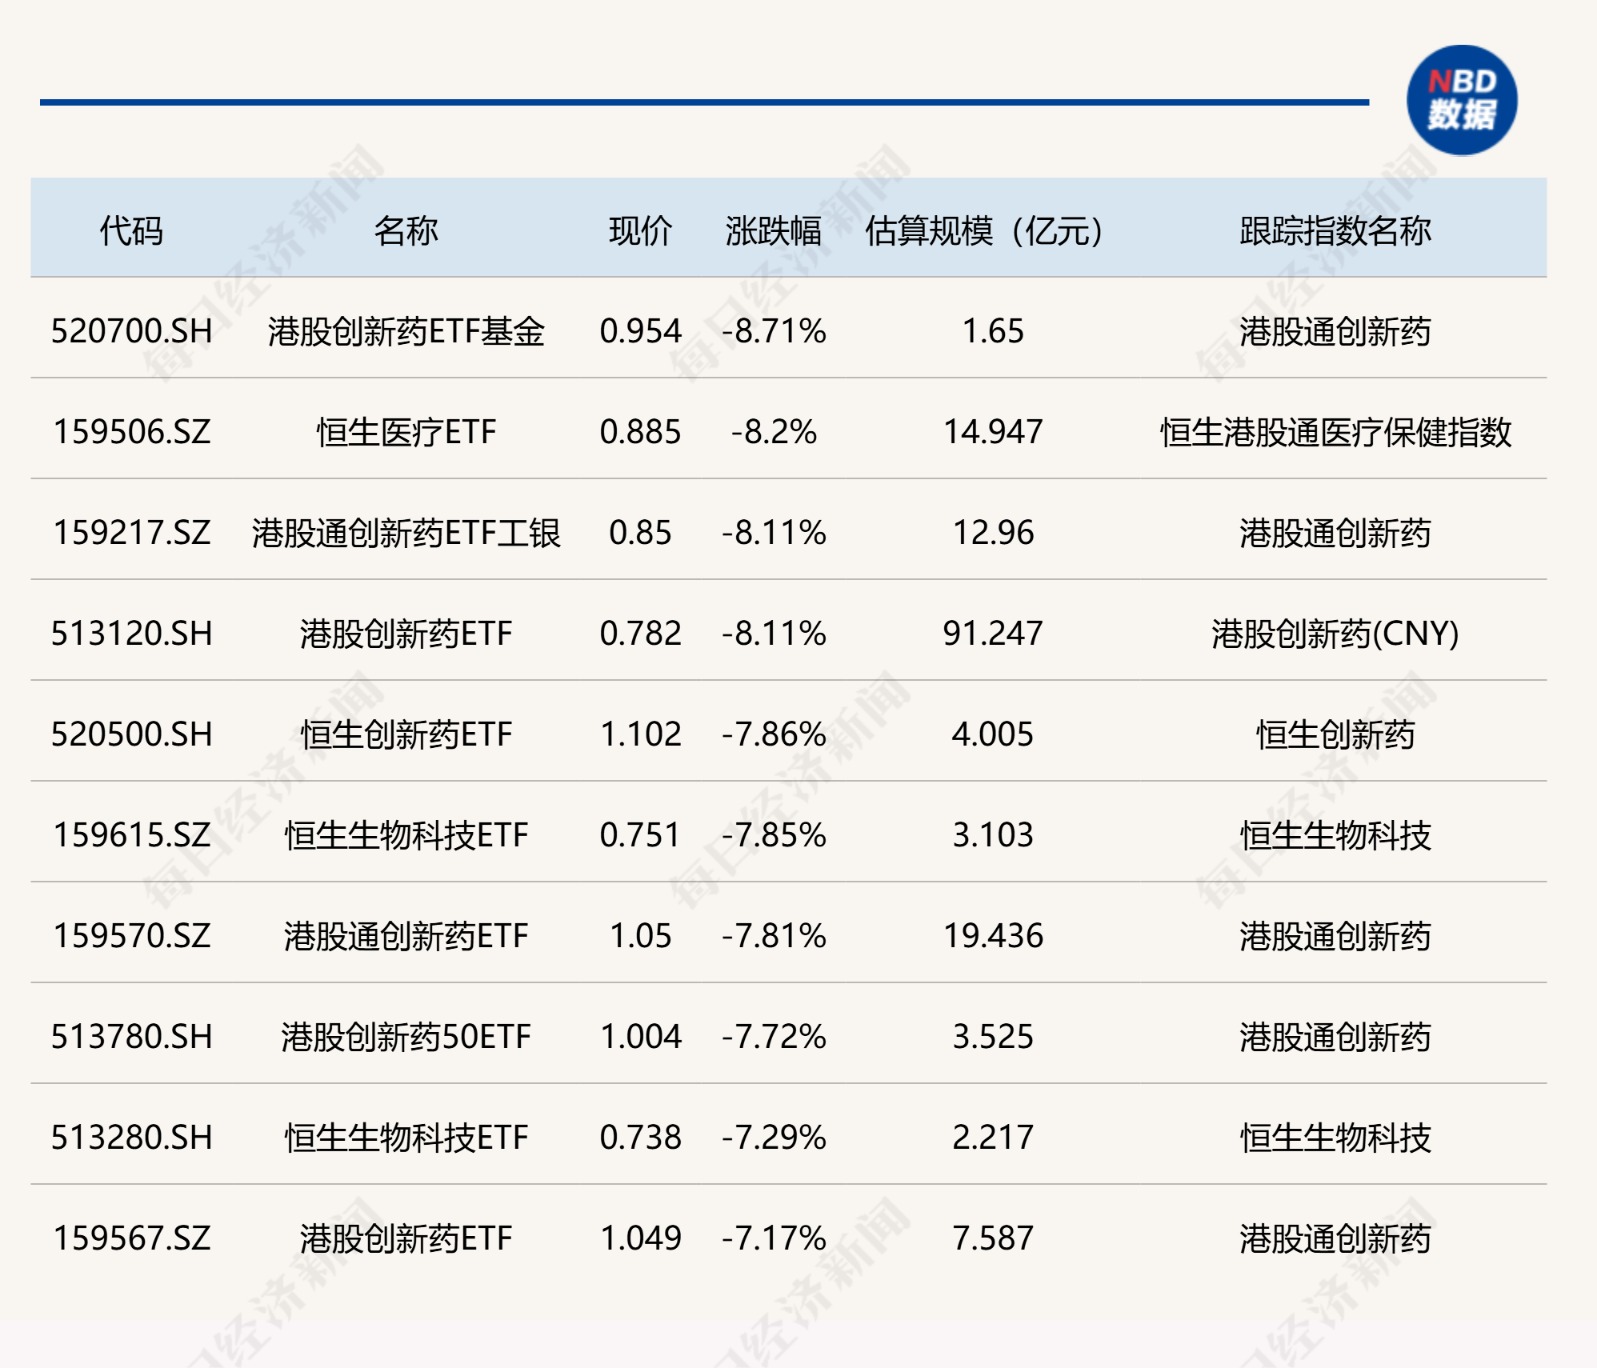Select the 港股创新药(CNY) index name

pos(1335,634)
